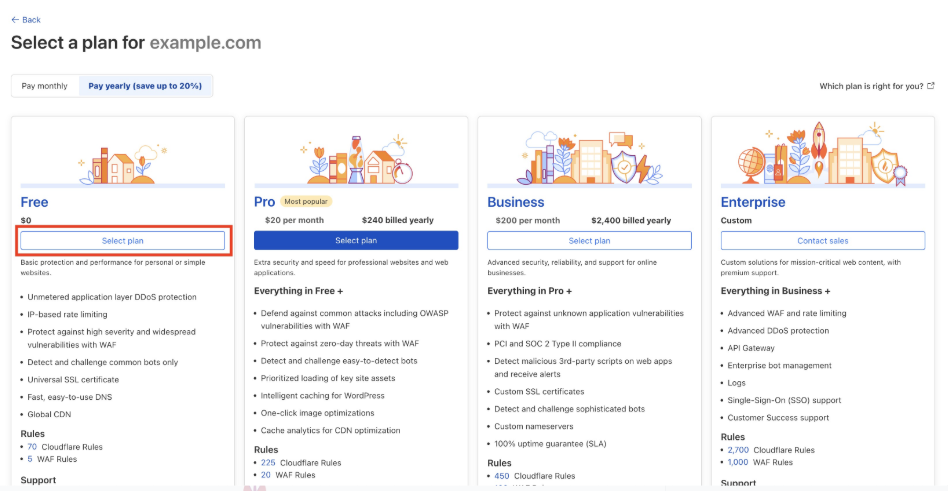This screenshot has height=491, width=948.
Task: Open the 1,000 WAF Rules link in Enterprise
Action: point(737,462)
